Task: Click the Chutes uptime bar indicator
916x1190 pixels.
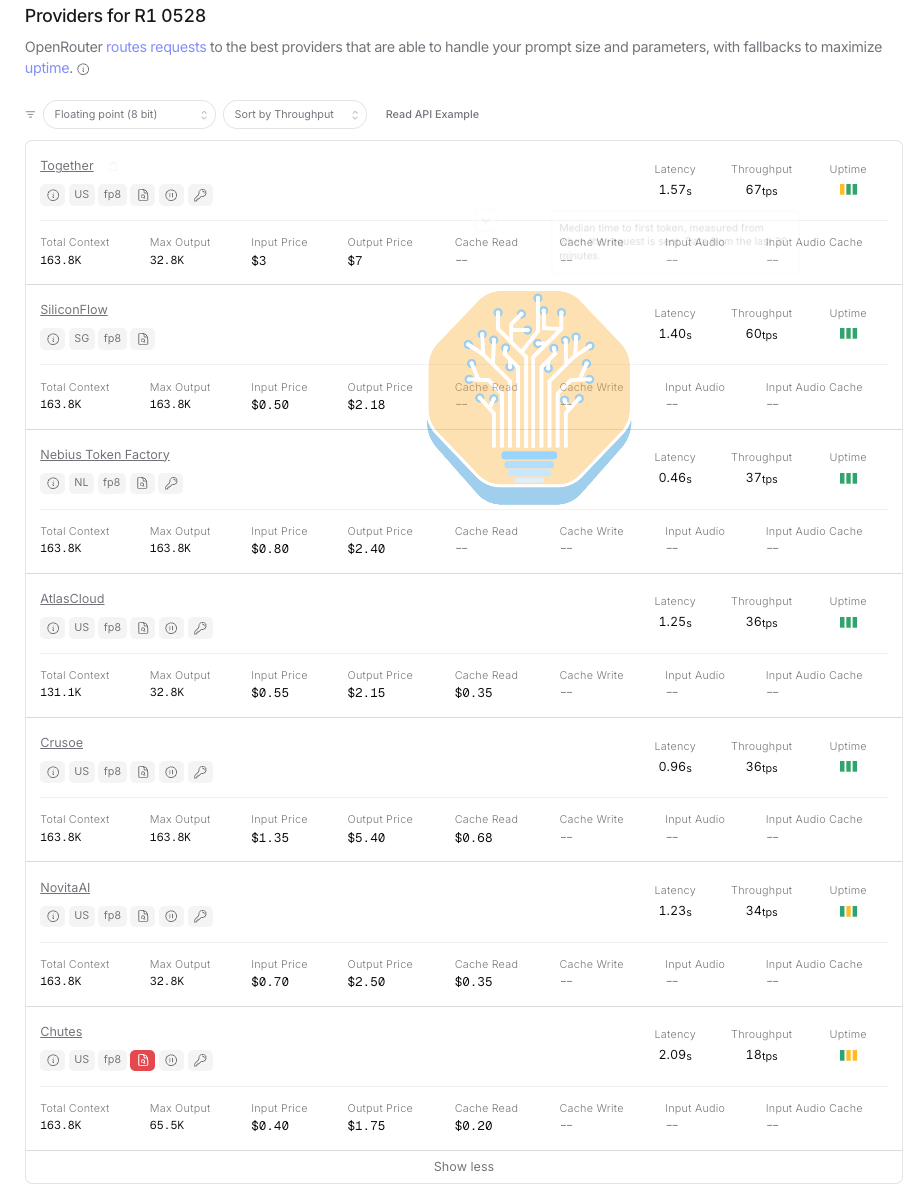Action: [x=848, y=1055]
